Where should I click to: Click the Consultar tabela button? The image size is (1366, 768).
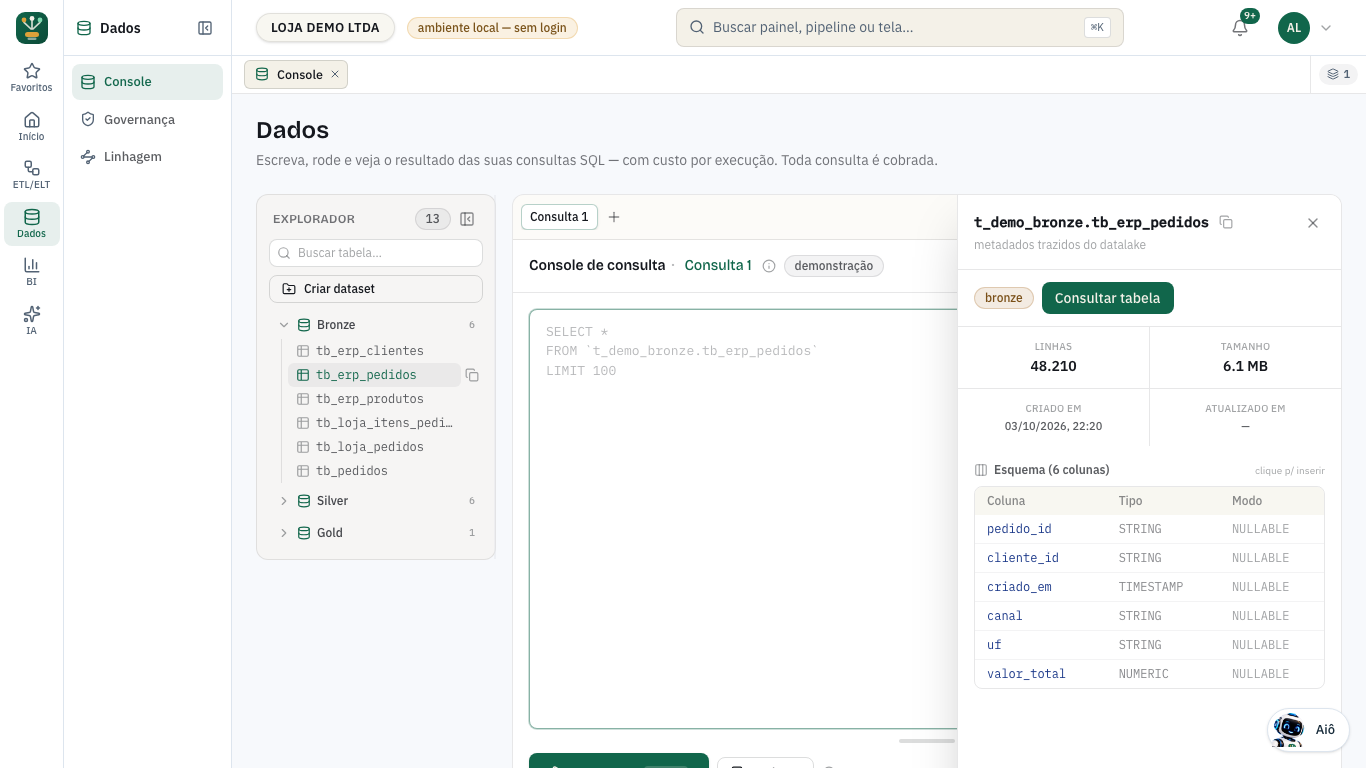(x=1108, y=298)
